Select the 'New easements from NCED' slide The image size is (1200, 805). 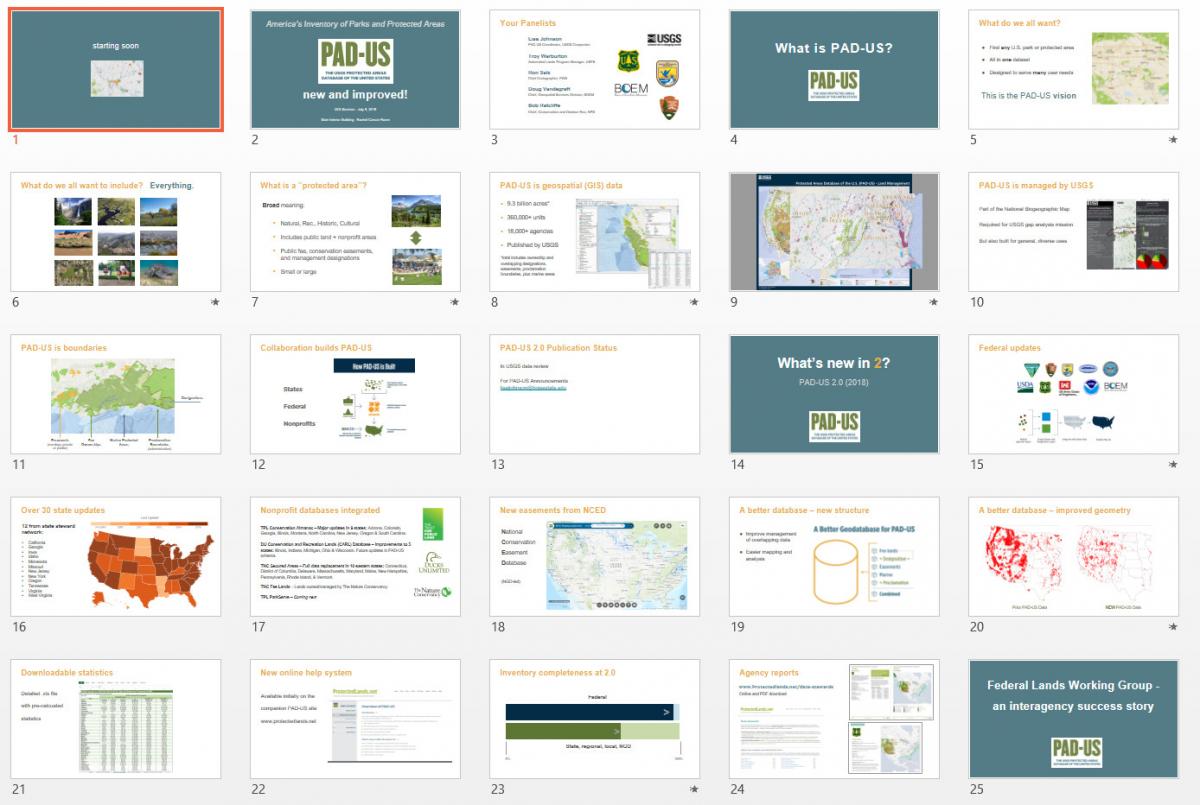click(595, 557)
